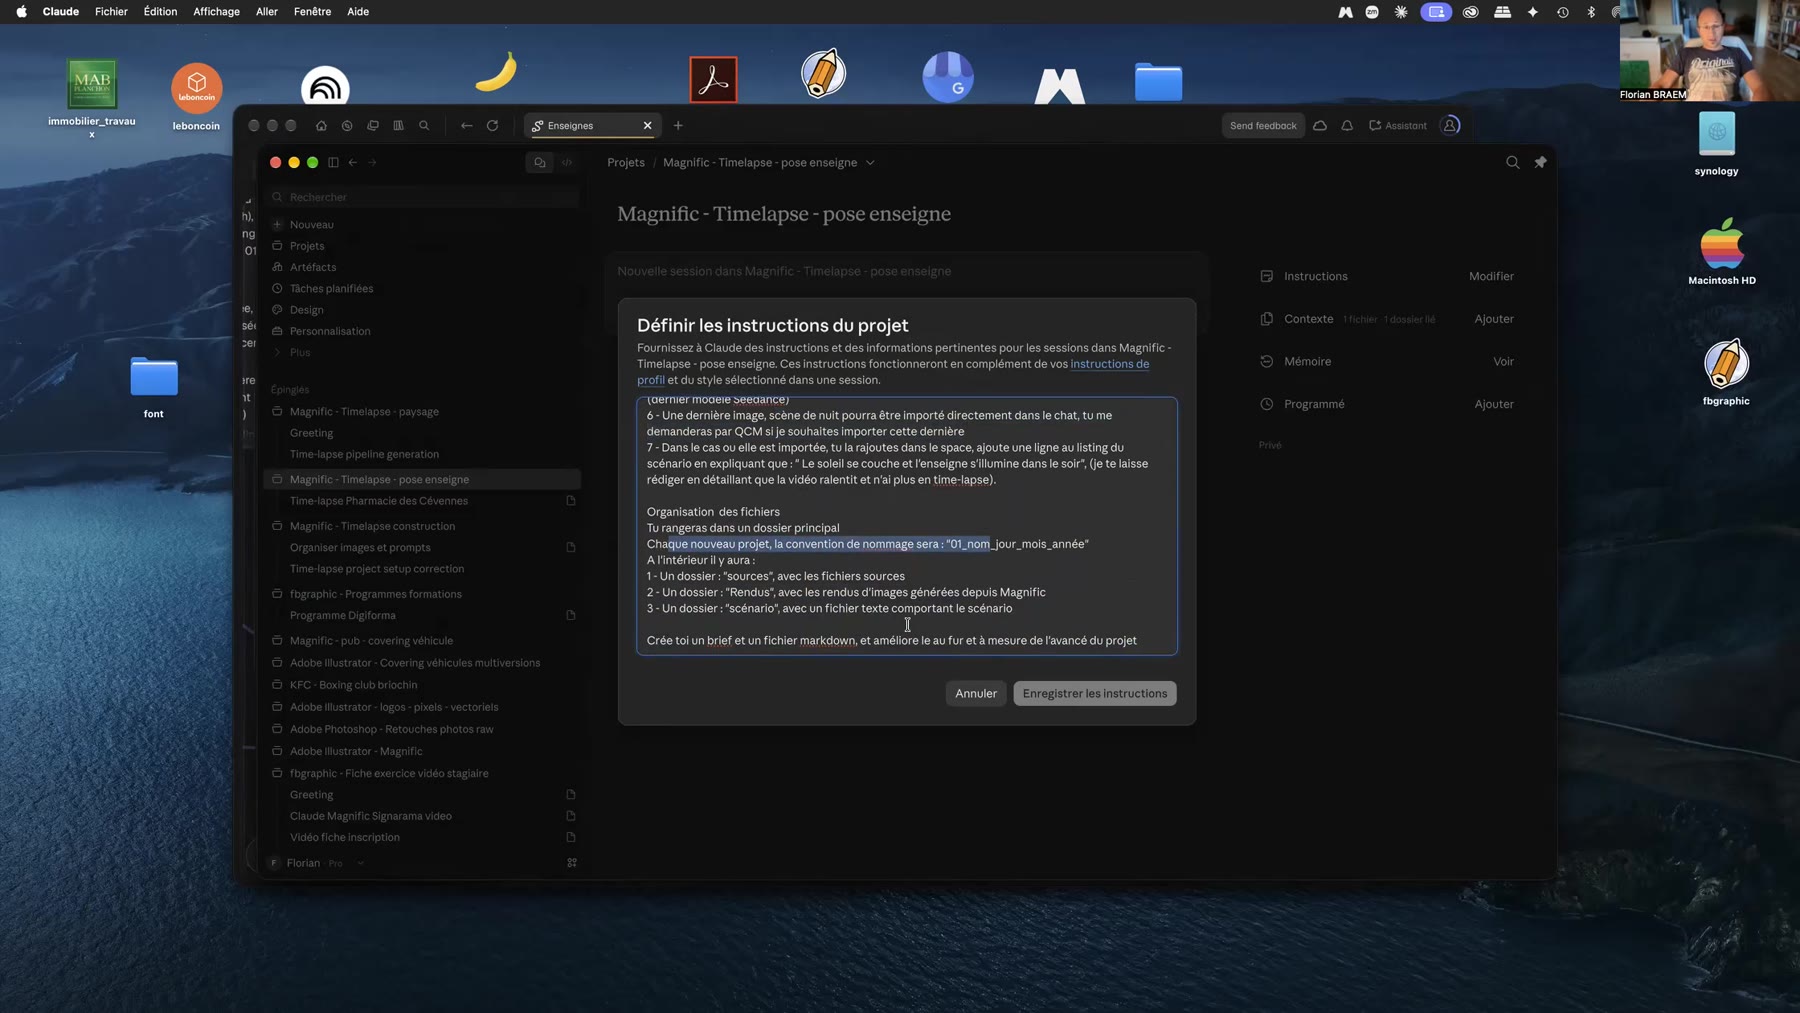Click the search icon at the project's top right
Viewport: 1800px width, 1013px height.
1512,162
